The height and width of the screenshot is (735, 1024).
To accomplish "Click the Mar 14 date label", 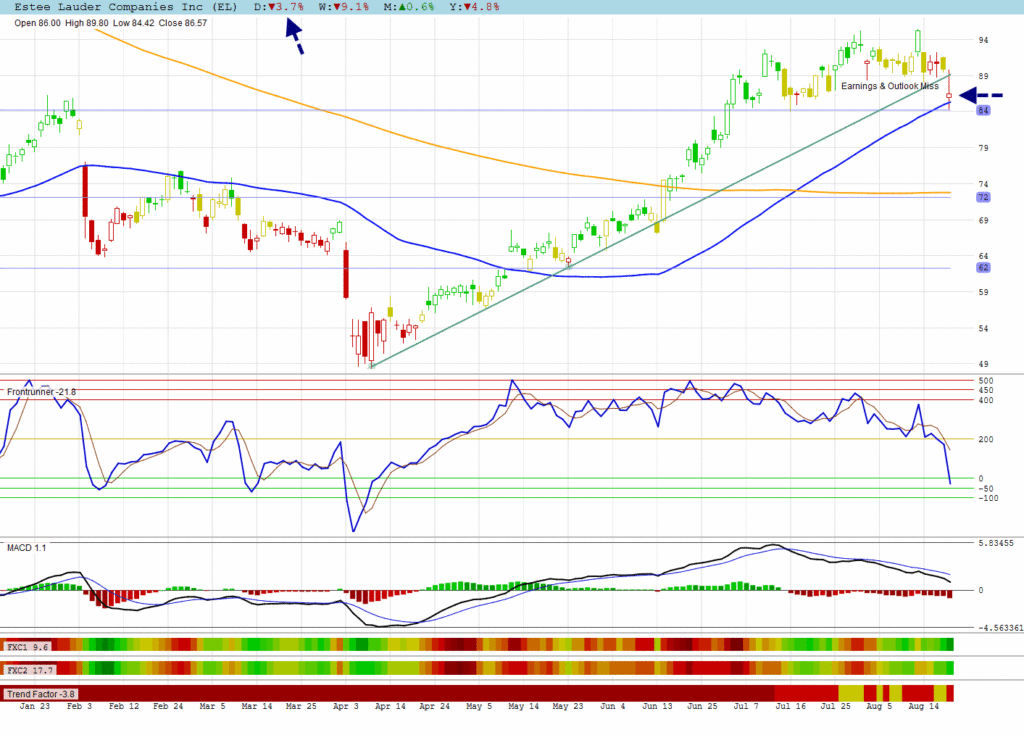I will (x=257, y=706).
